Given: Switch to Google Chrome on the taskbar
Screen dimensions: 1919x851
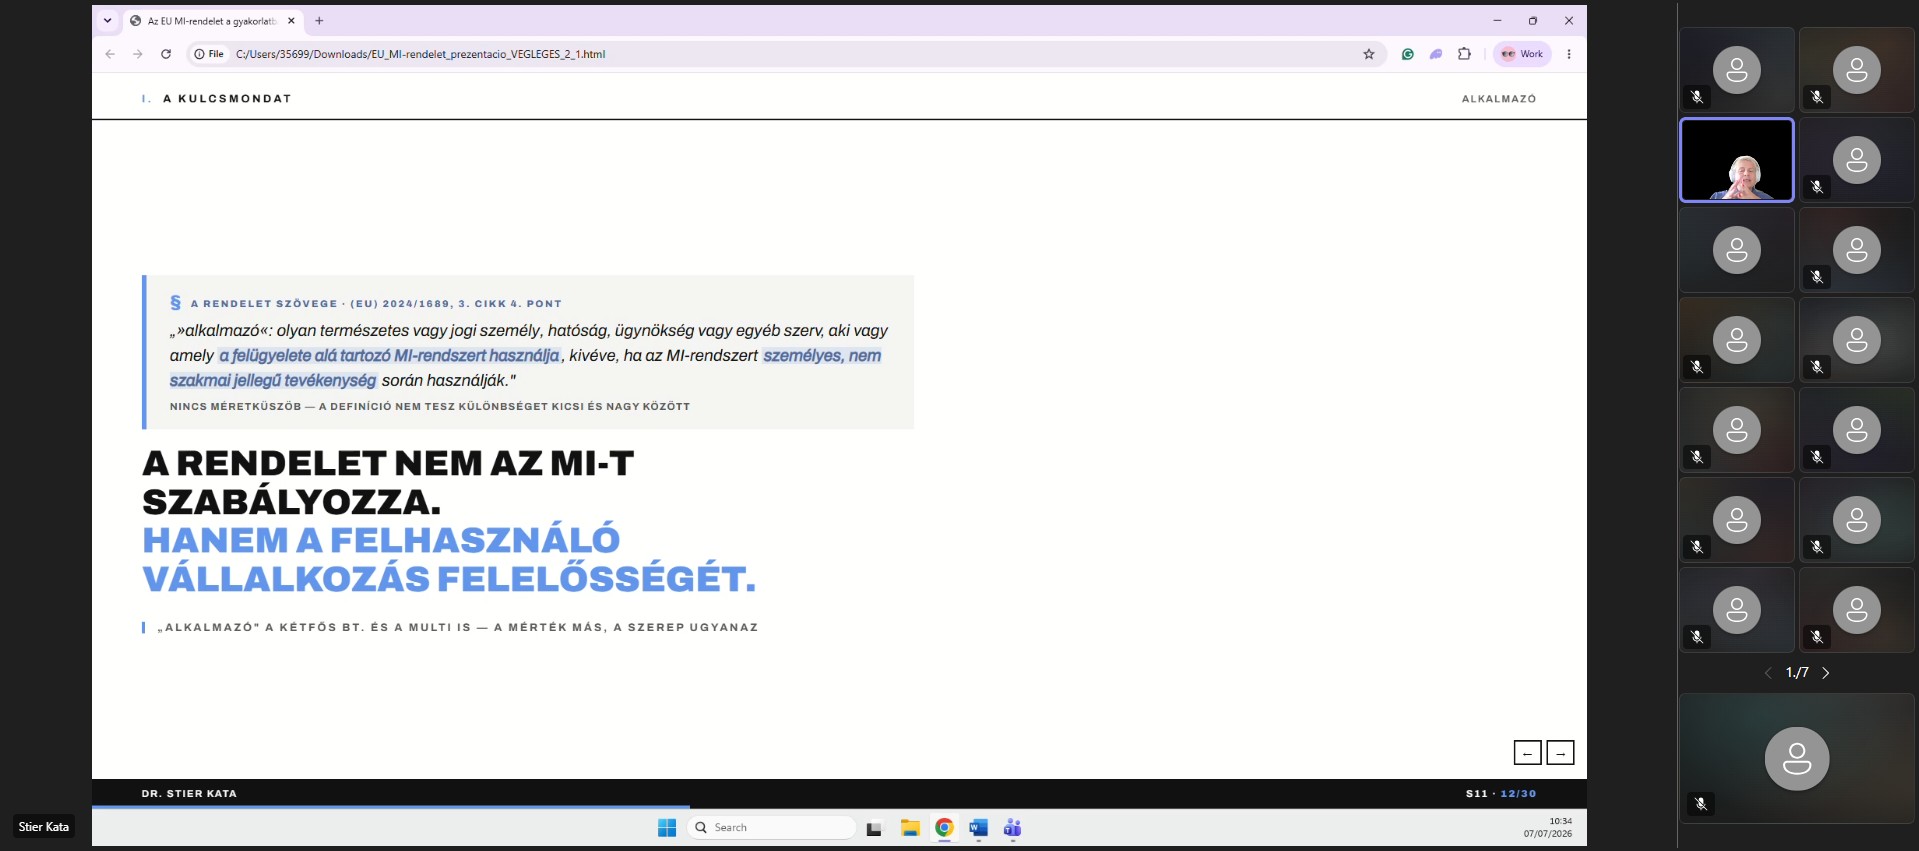Looking at the screenshot, I should coord(944,828).
